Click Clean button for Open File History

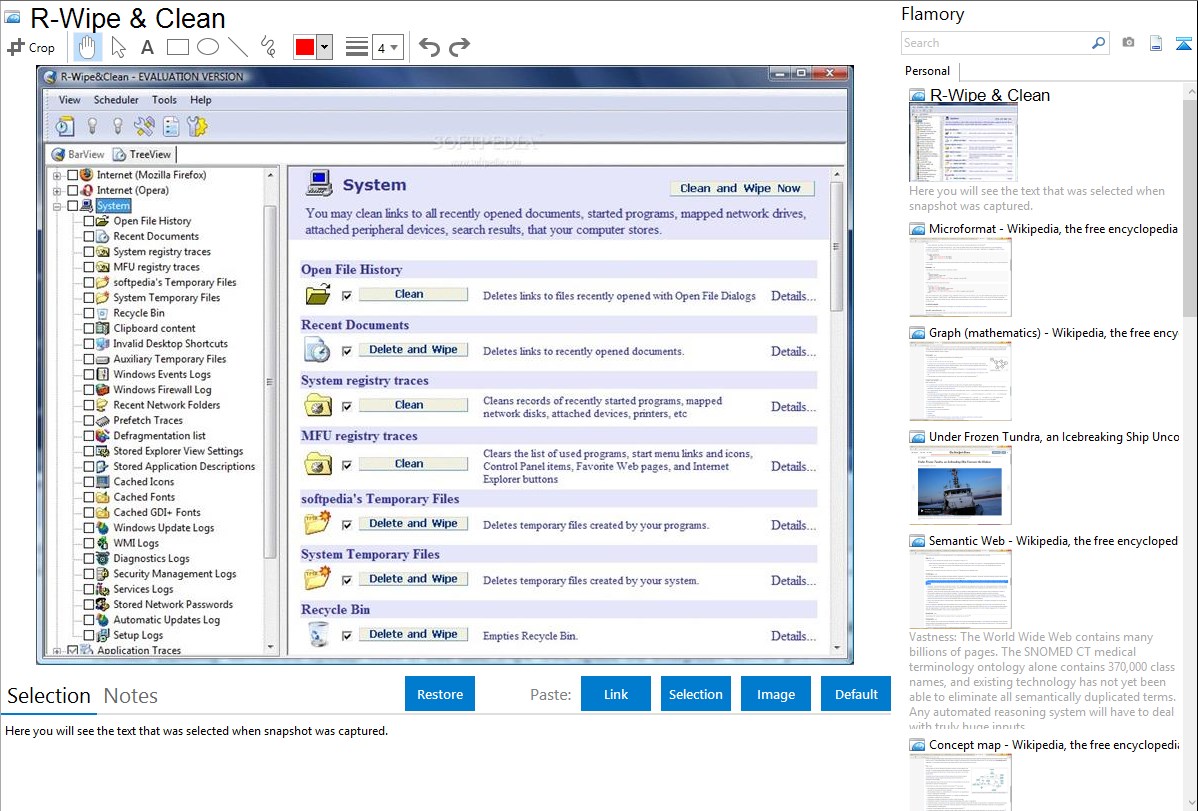pos(413,294)
